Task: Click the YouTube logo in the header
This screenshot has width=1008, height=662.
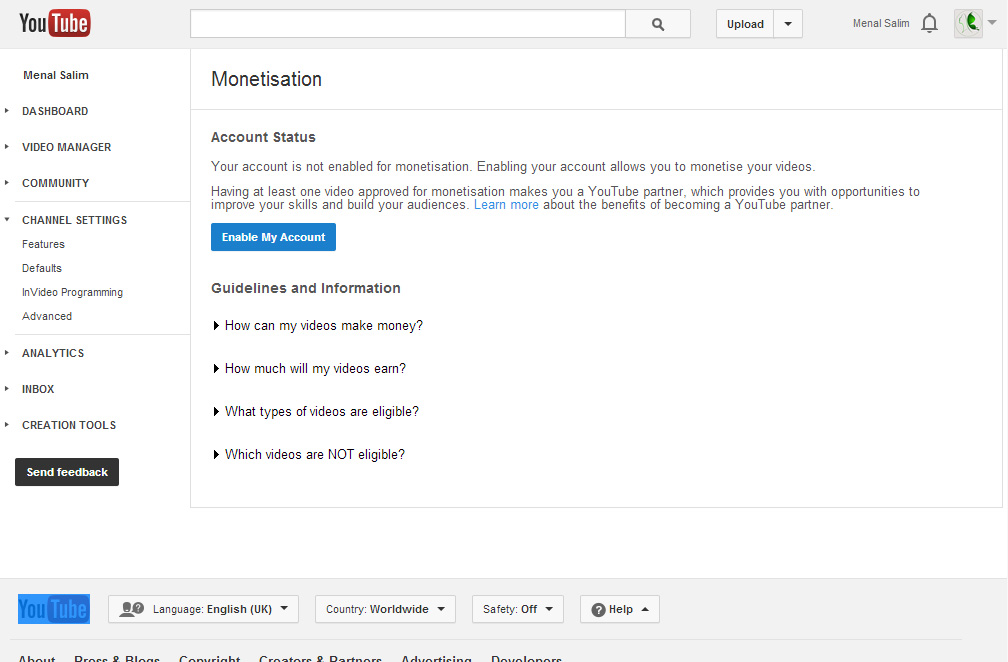Action: pyautogui.click(x=55, y=23)
